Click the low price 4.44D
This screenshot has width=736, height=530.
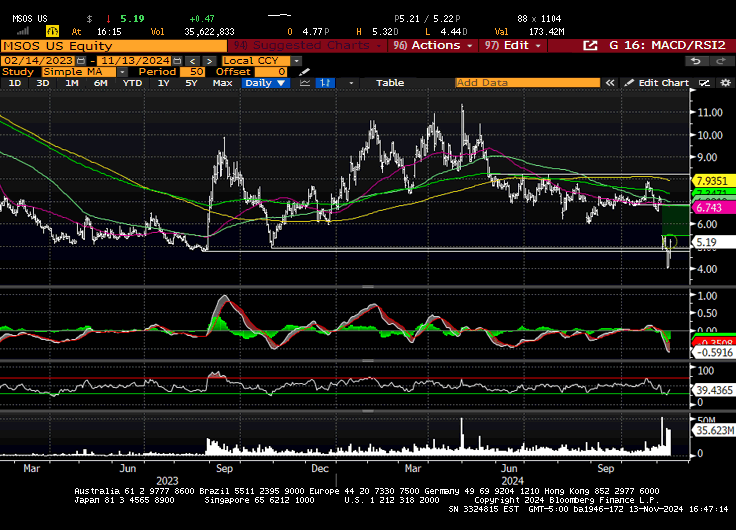(454, 32)
